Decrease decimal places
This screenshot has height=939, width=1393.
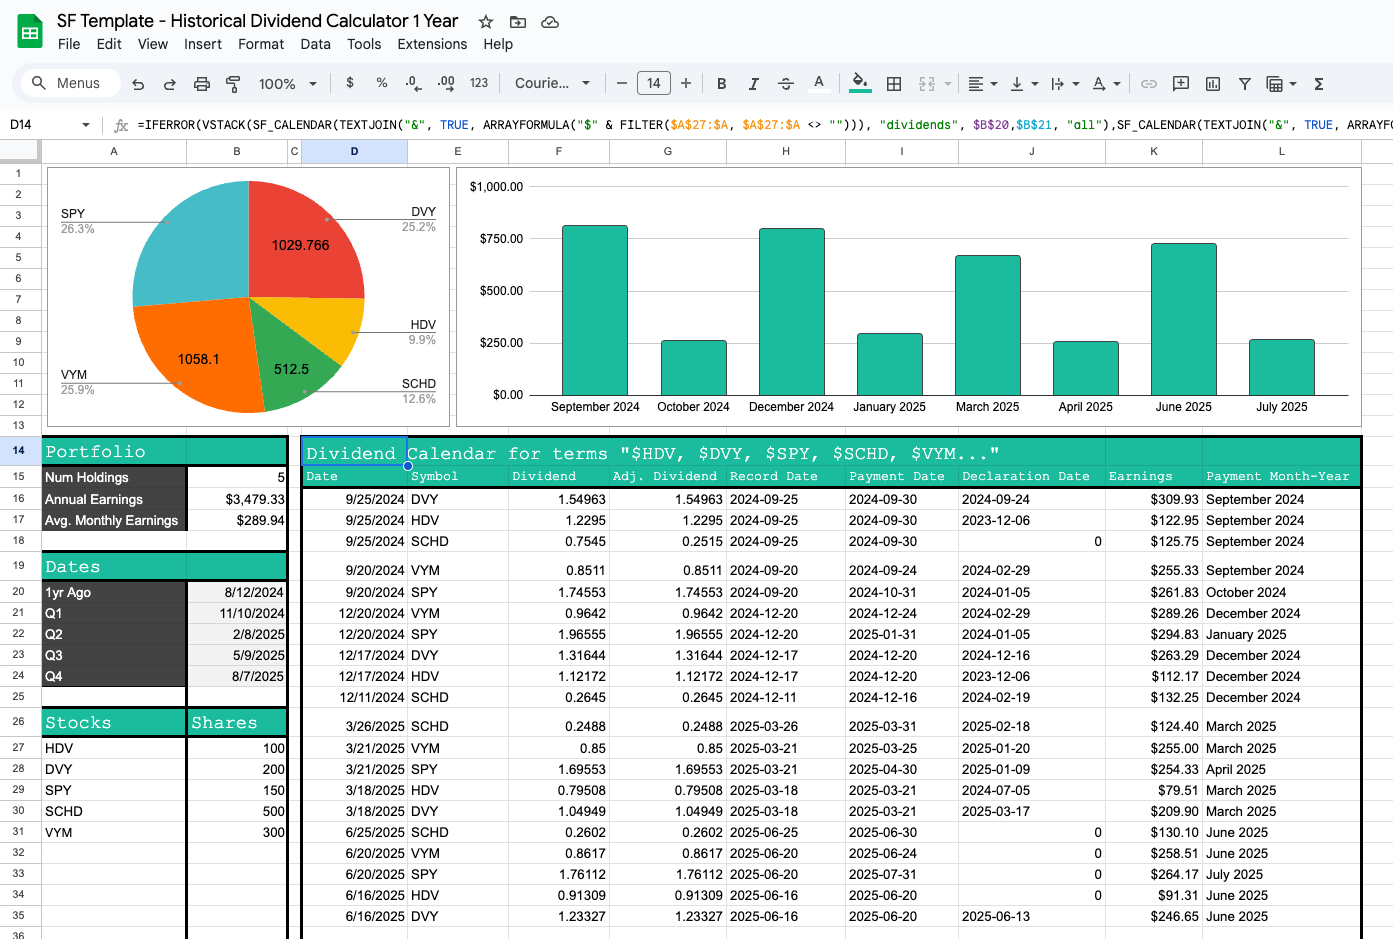tap(412, 83)
